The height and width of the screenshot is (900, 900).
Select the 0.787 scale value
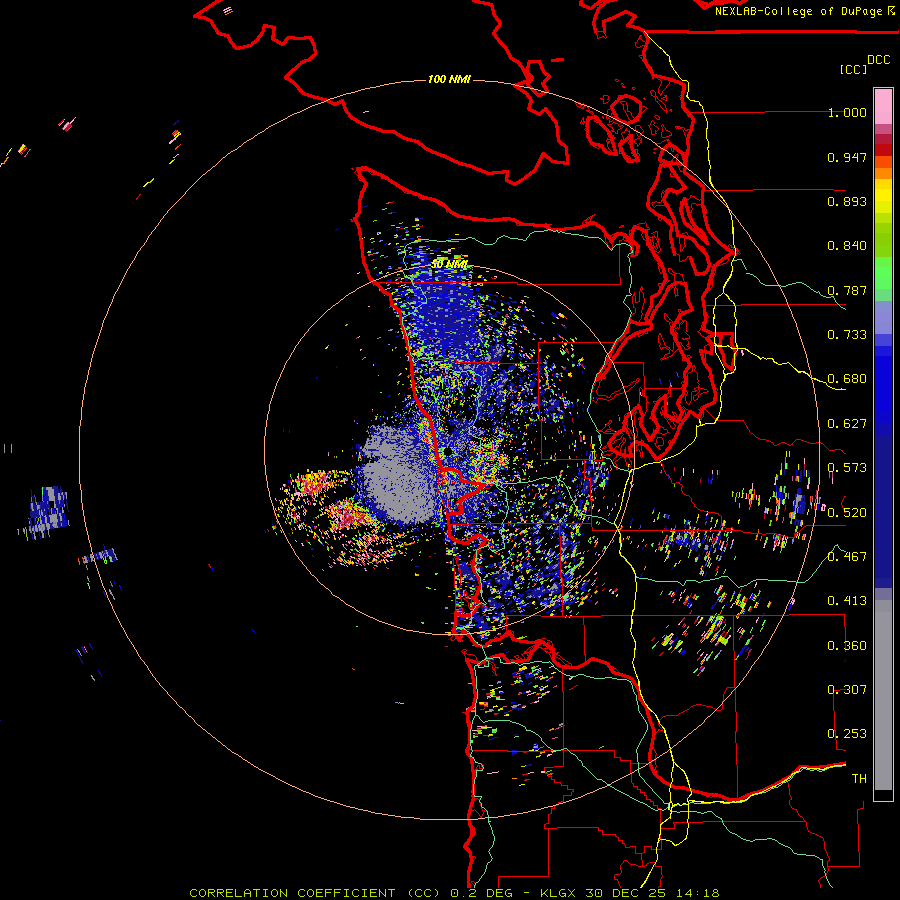pyautogui.click(x=847, y=290)
